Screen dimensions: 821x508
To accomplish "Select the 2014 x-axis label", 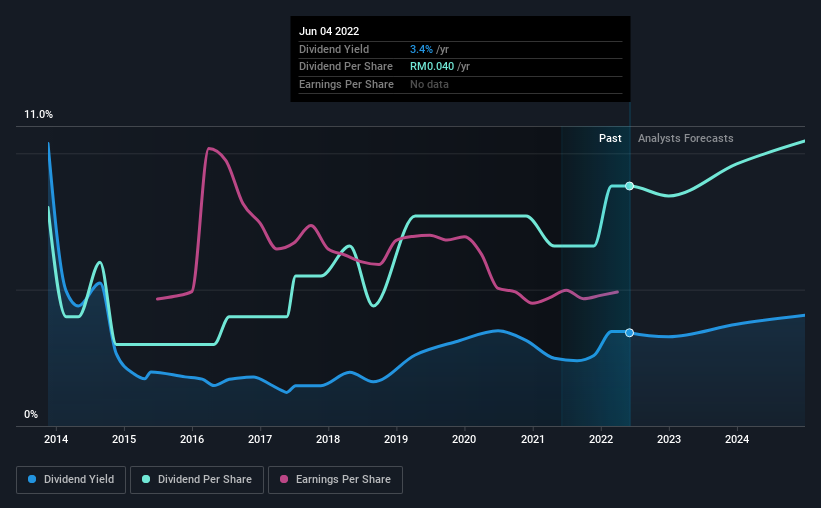I will (x=56, y=439).
